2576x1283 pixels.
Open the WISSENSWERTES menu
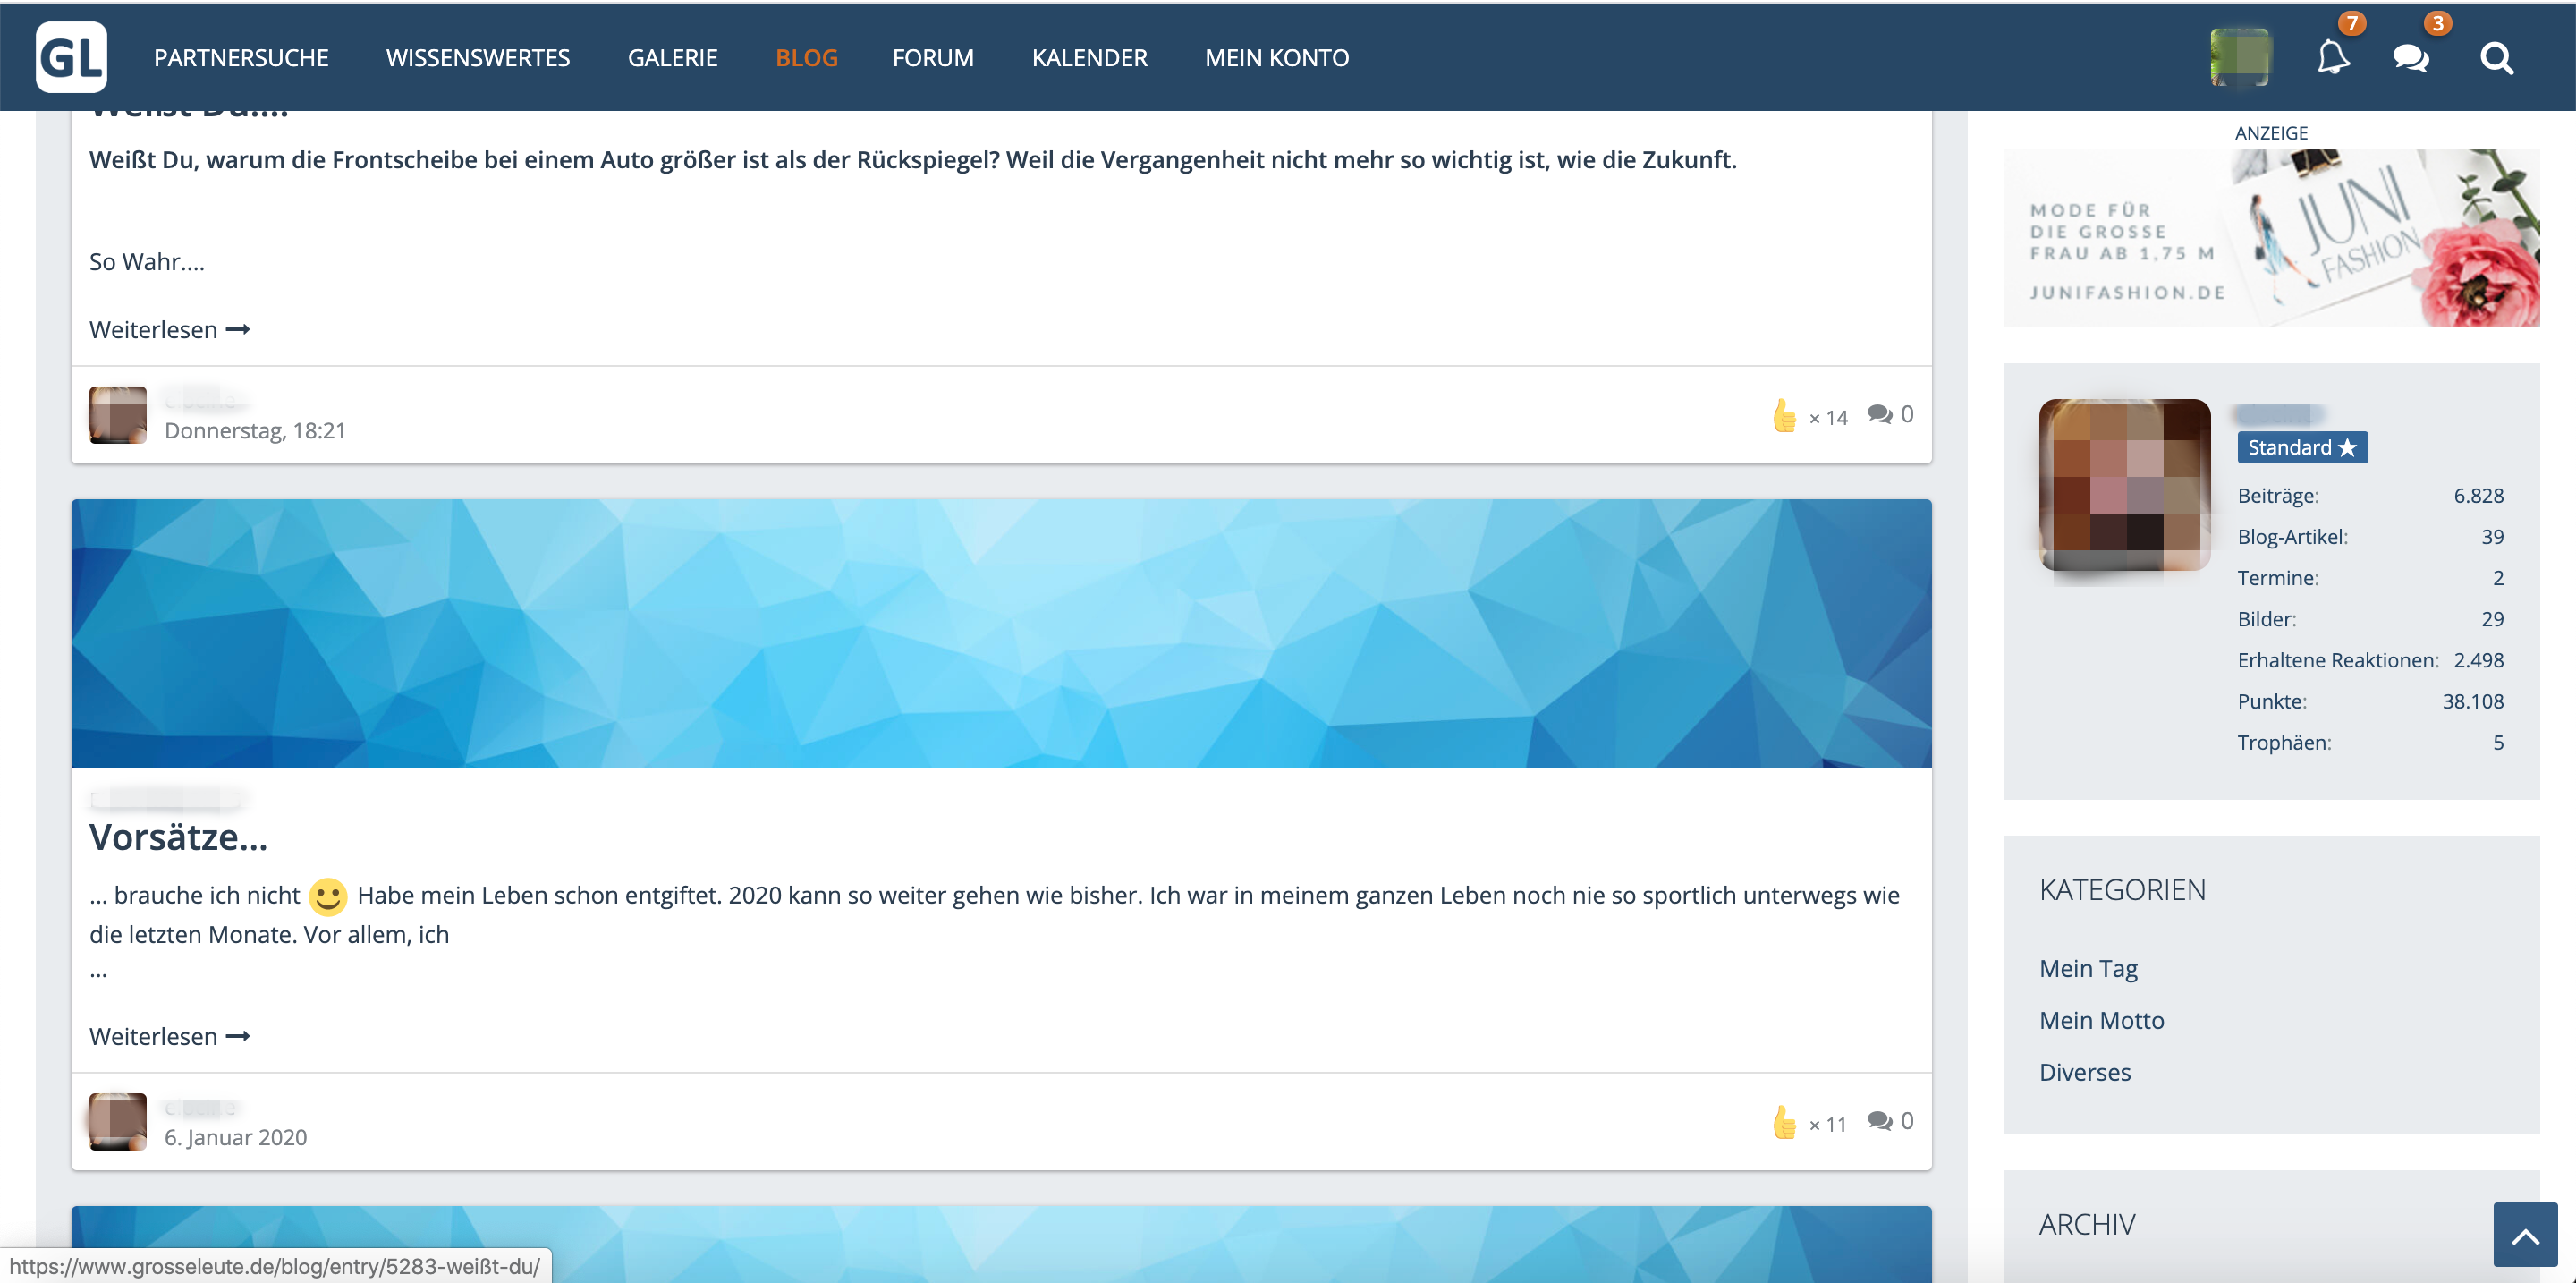pos(478,58)
